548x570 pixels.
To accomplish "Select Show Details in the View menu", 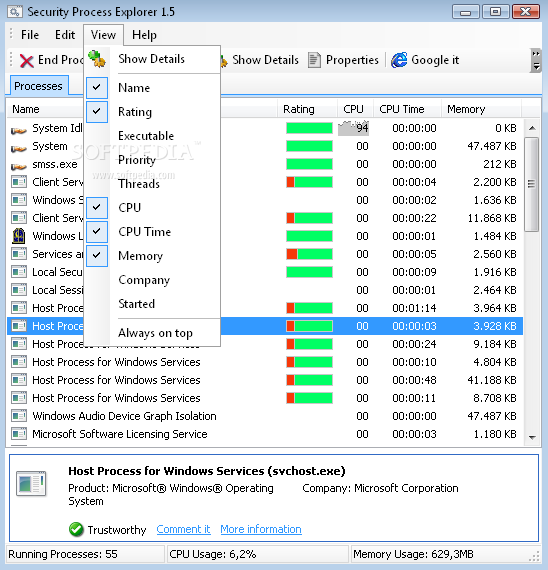I will (152, 59).
